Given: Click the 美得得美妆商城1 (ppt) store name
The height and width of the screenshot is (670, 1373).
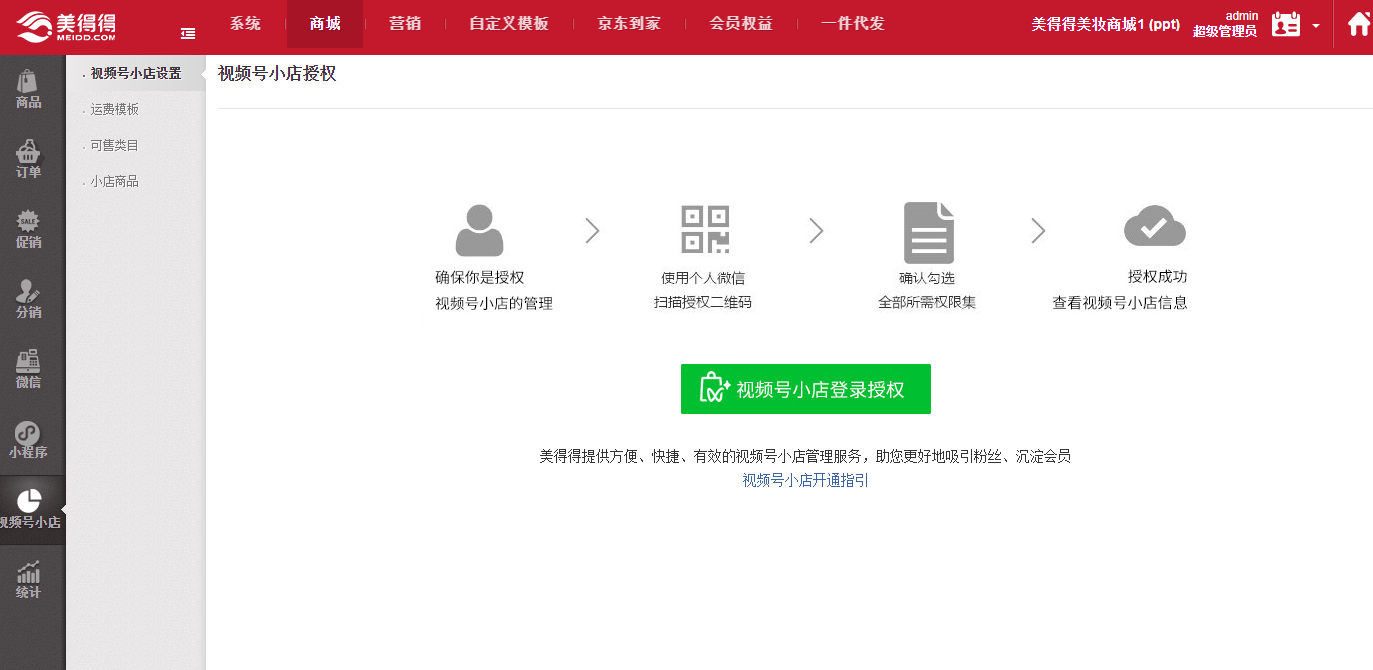Looking at the screenshot, I should point(1106,24).
